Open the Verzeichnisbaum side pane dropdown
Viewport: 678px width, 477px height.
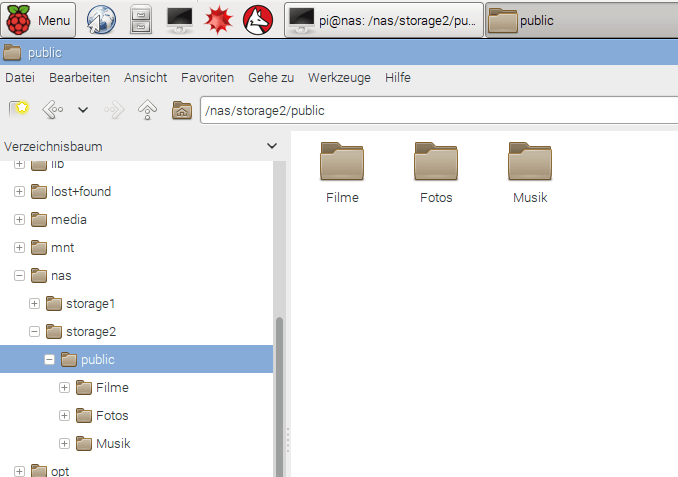tap(271, 147)
